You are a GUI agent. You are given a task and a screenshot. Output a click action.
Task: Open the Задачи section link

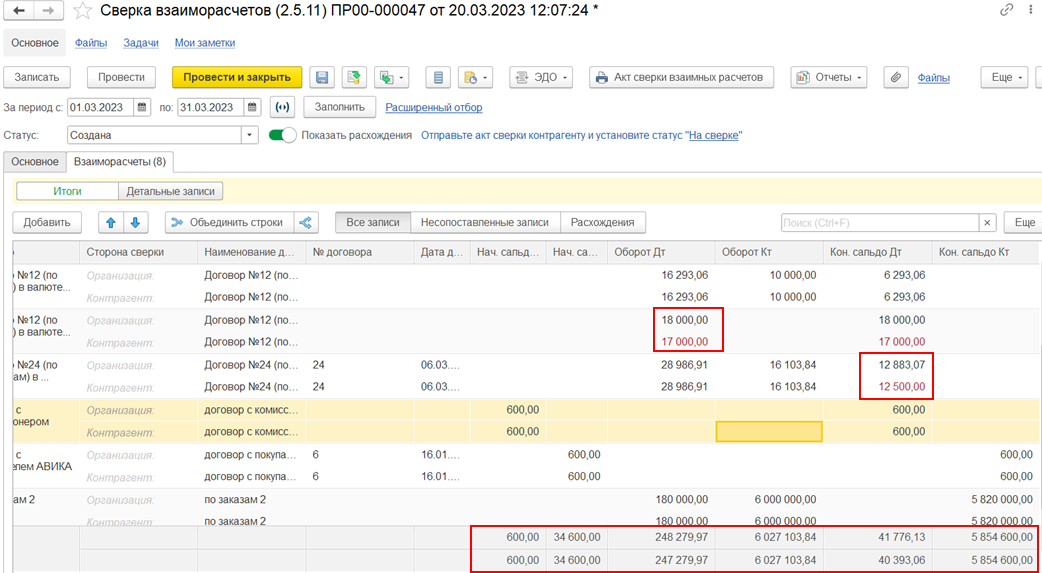click(141, 43)
